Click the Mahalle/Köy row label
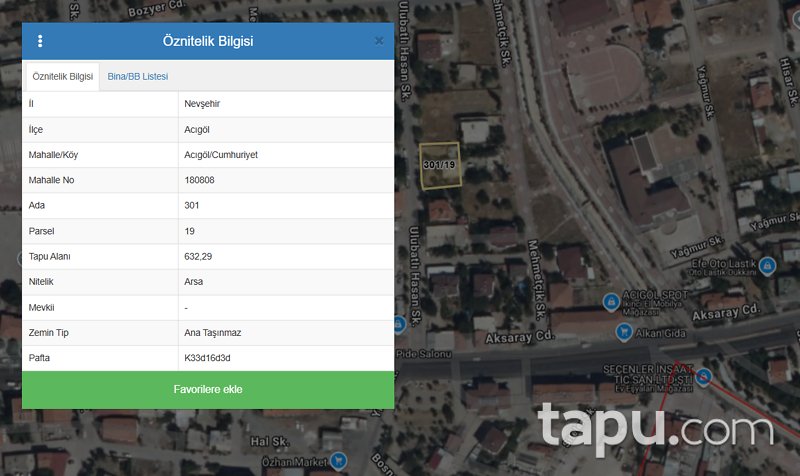 click(53, 155)
